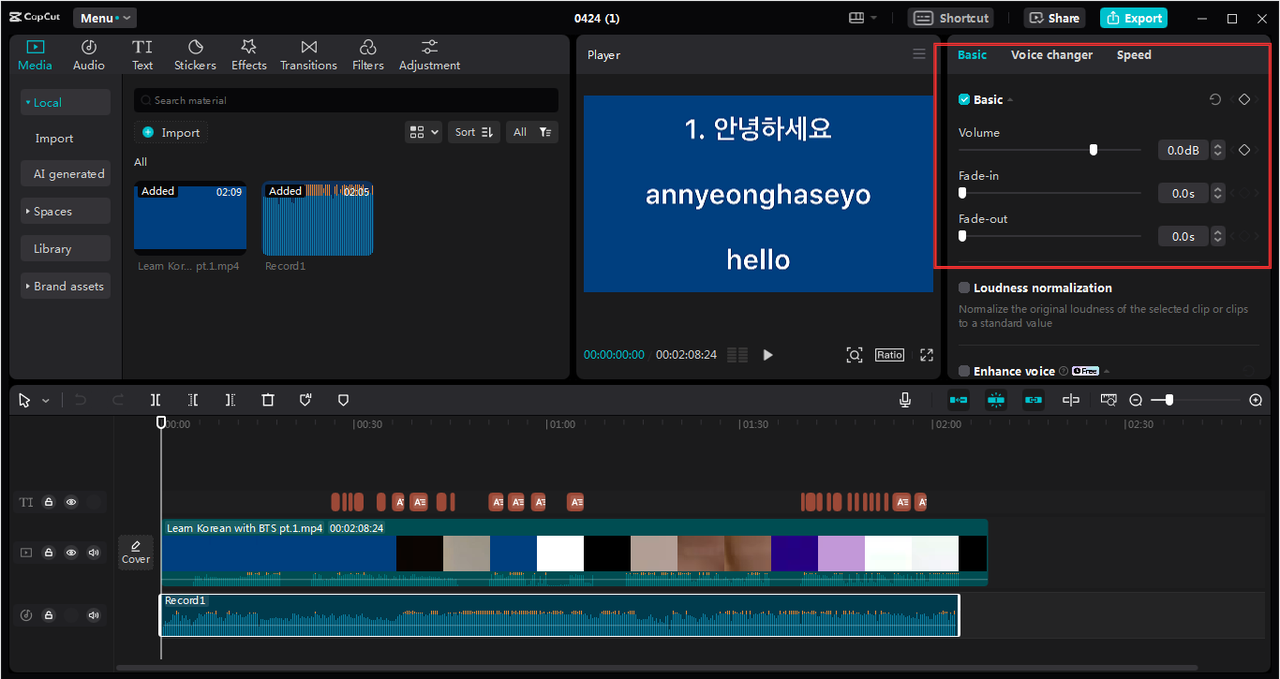
Task: Expand the Spaces section in sidebar
Action: [x=65, y=211]
